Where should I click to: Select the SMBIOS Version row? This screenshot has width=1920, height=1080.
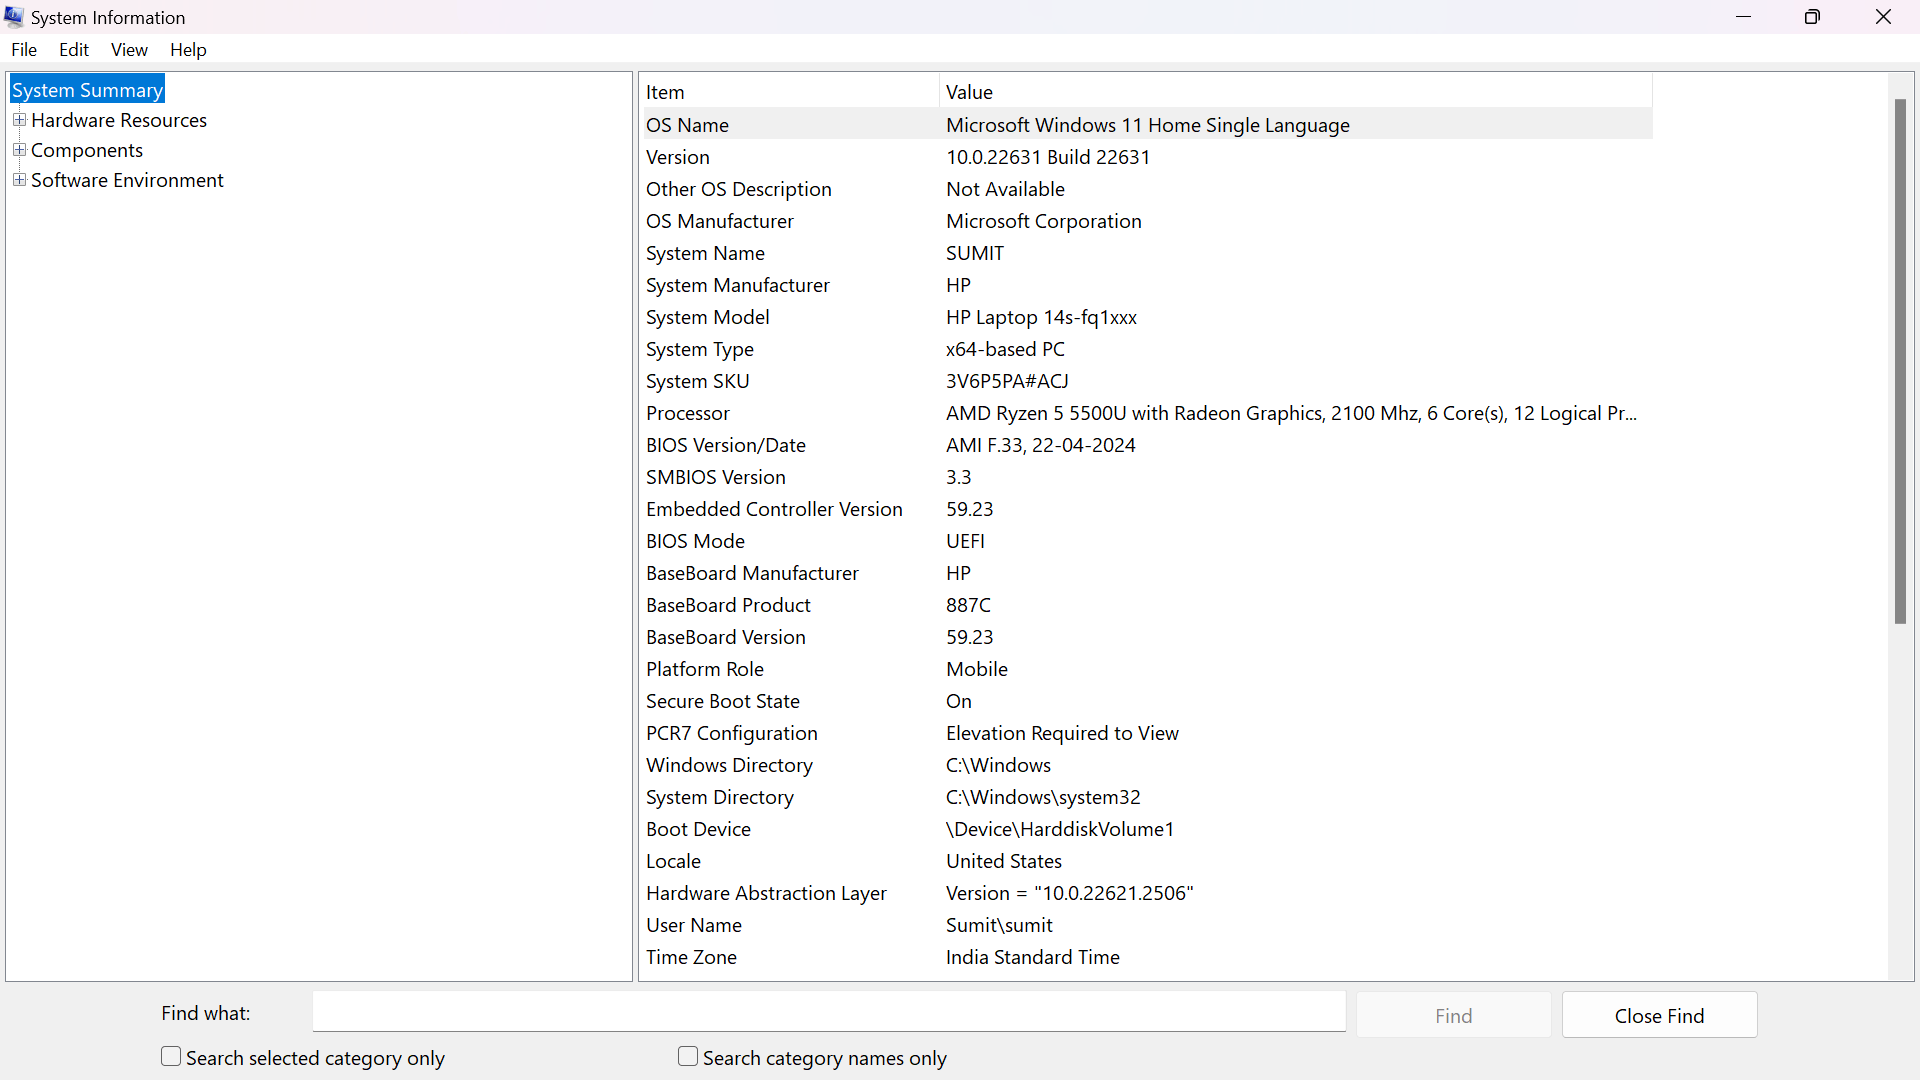tap(1146, 477)
